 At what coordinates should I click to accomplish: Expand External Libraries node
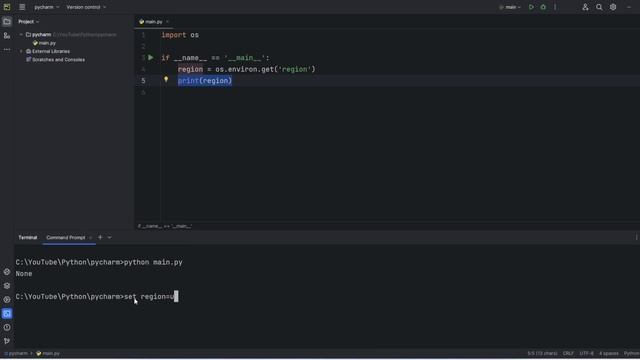point(21,51)
